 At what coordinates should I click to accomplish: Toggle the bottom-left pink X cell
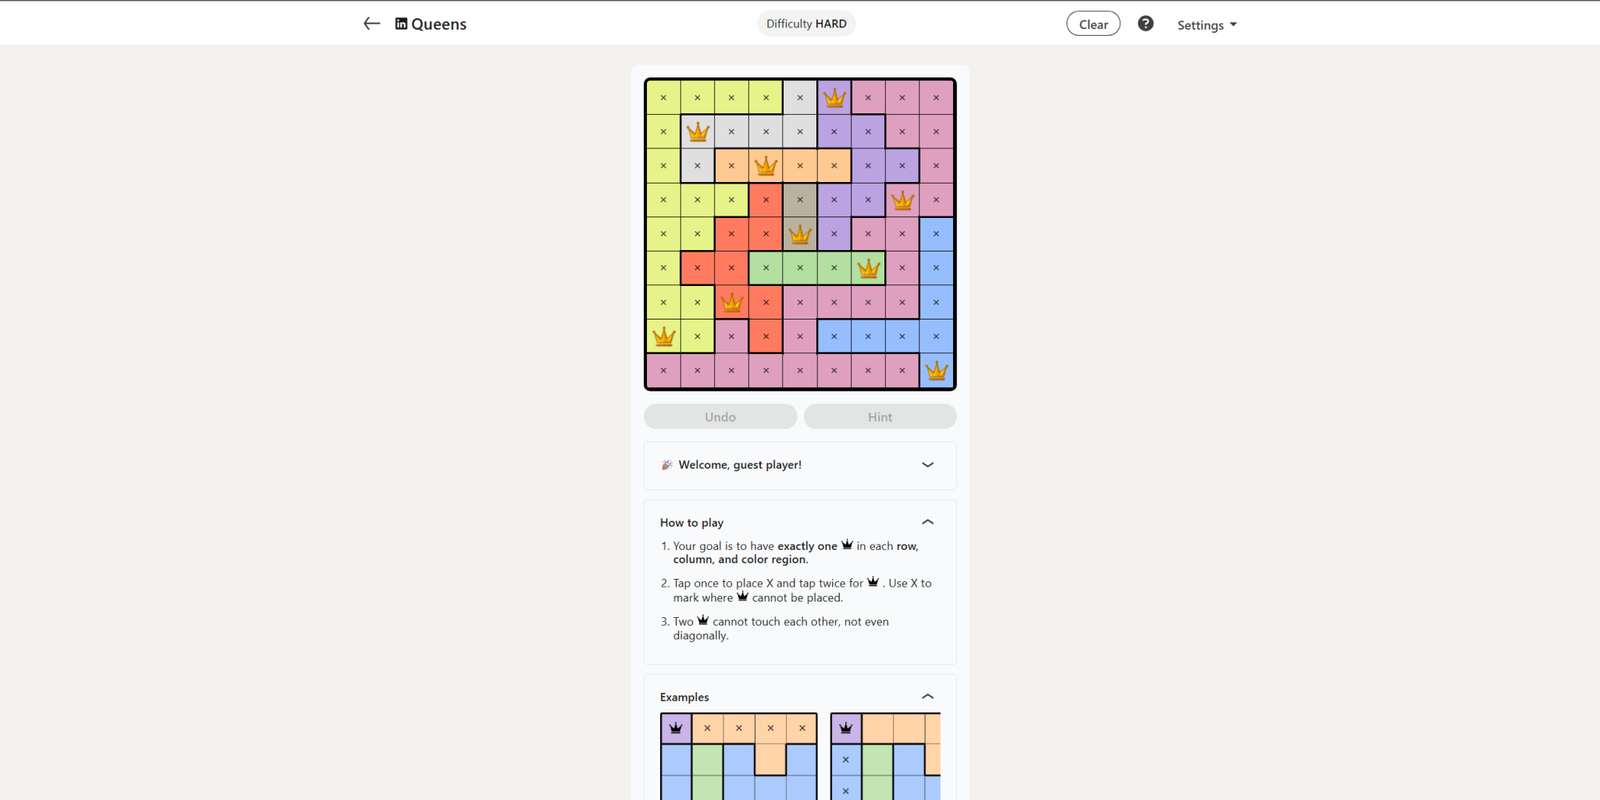(664, 371)
